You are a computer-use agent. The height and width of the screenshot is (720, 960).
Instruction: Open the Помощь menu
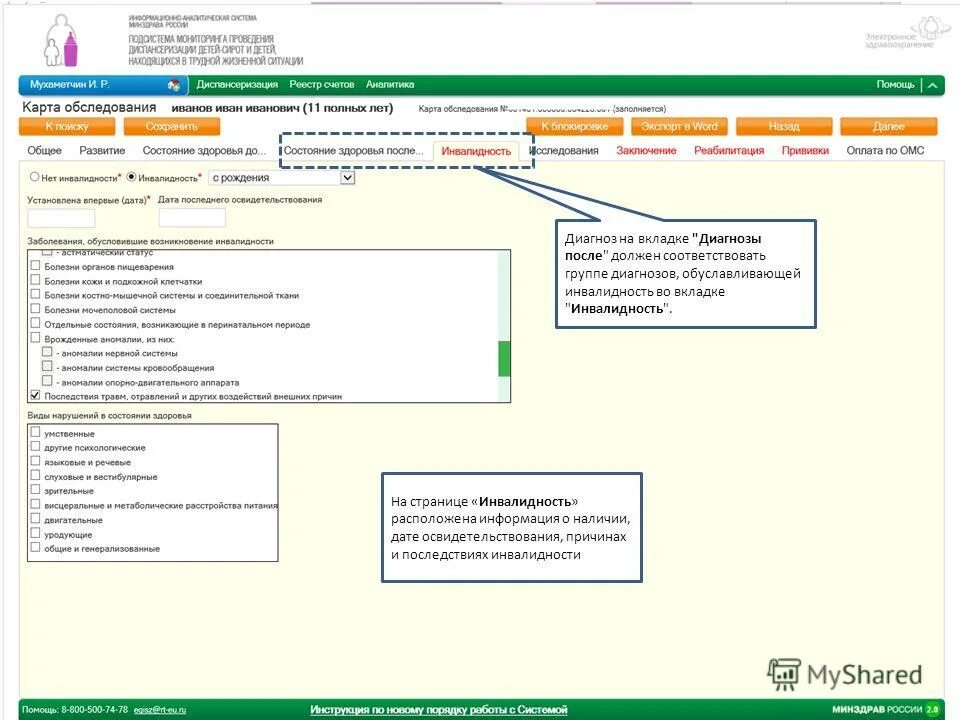895,84
